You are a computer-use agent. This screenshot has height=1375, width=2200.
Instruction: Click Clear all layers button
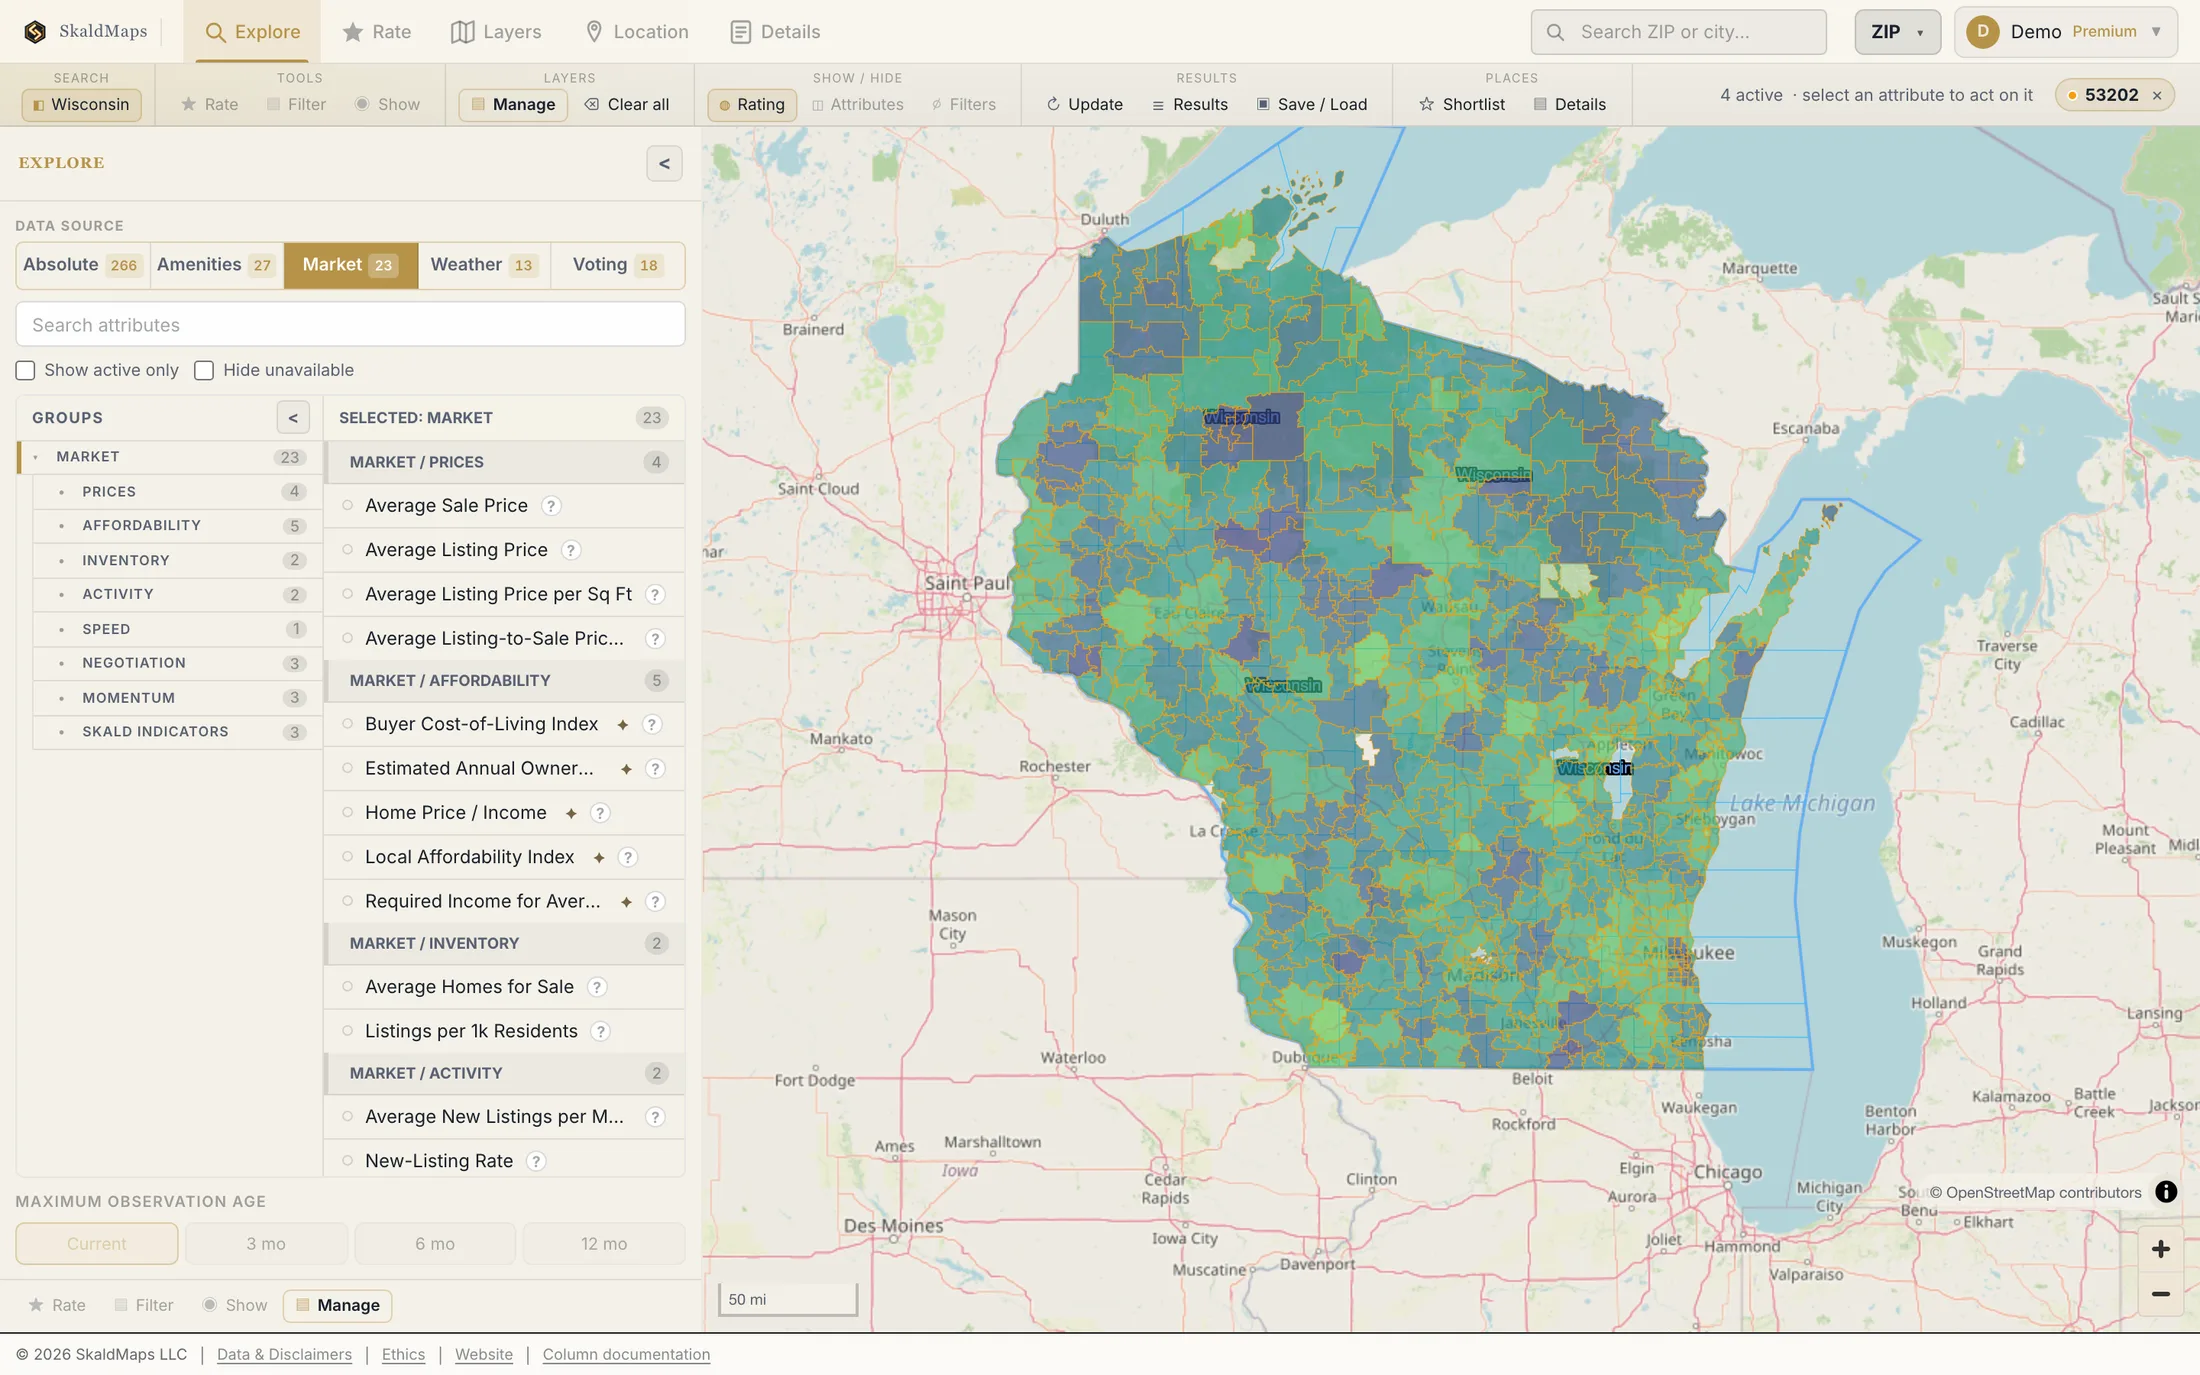point(627,105)
